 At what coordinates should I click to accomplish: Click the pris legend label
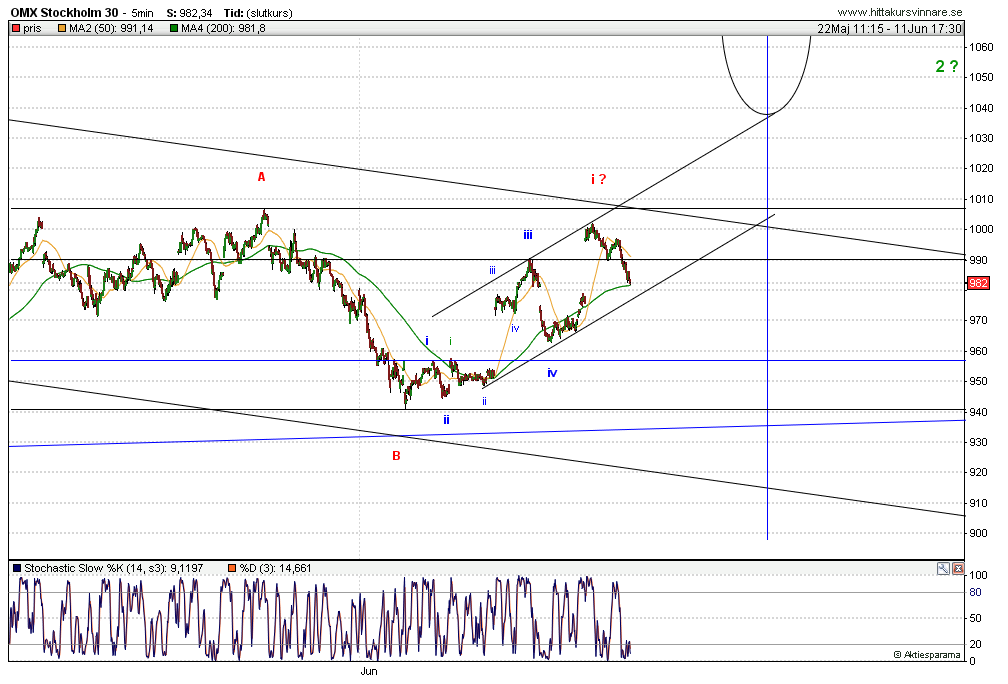tap(32, 28)
